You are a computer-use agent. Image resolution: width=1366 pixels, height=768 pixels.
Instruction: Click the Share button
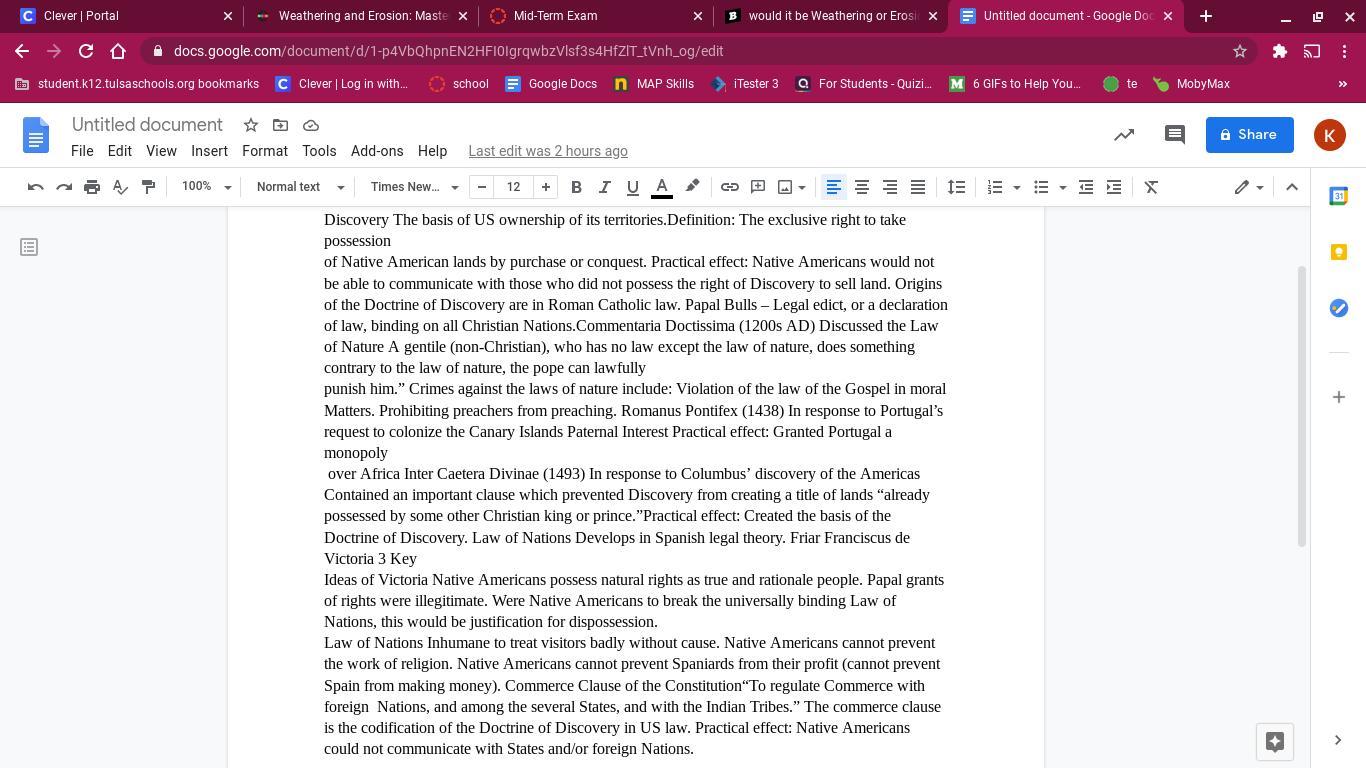point(1250,135)
